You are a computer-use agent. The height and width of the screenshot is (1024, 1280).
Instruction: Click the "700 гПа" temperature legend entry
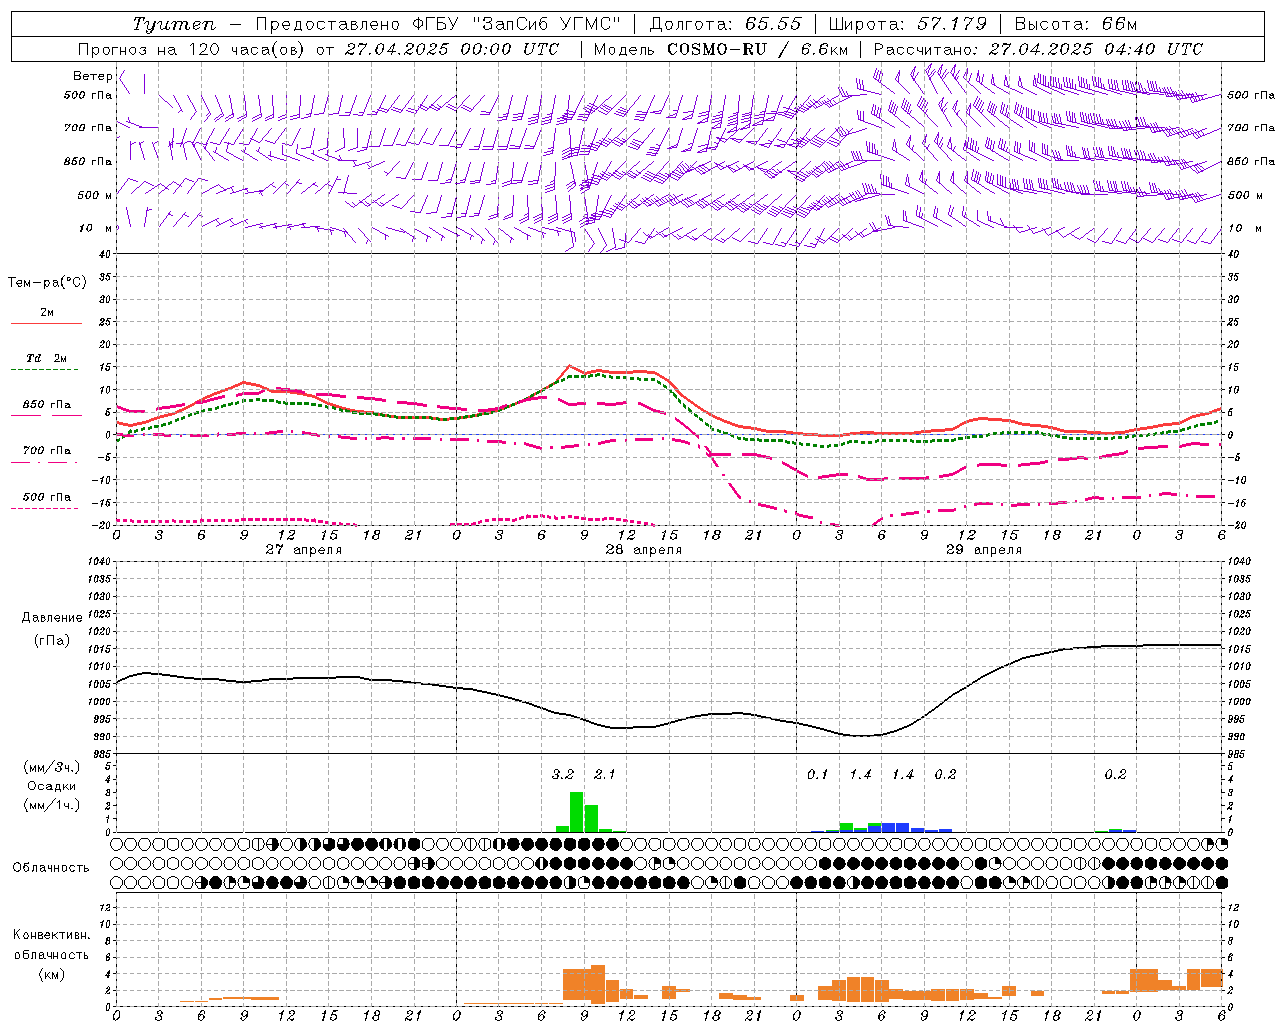(47, 451)
